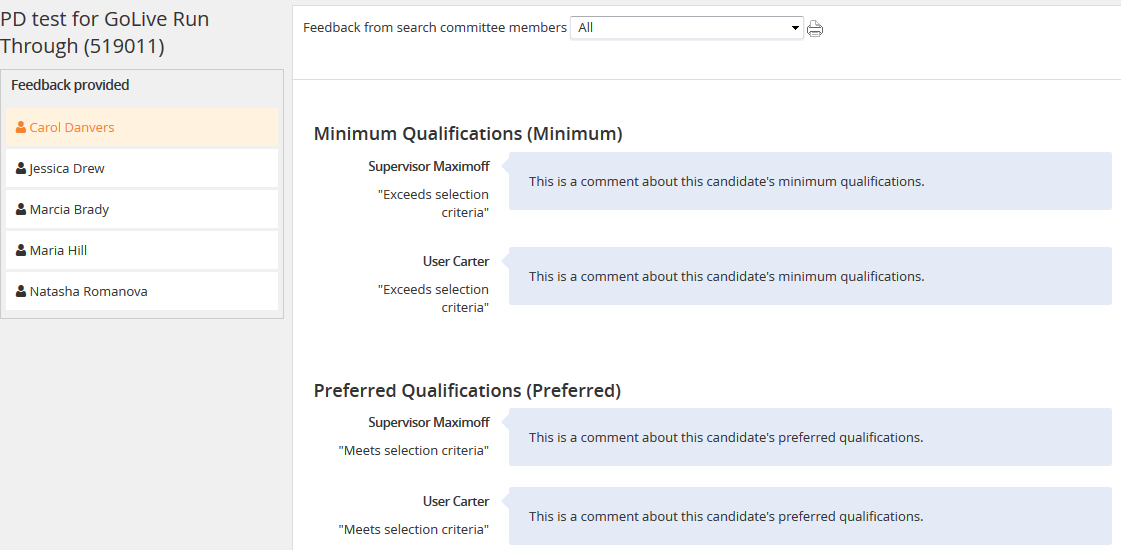Select Carol Danvers in the feedback list

coord(142,127)
